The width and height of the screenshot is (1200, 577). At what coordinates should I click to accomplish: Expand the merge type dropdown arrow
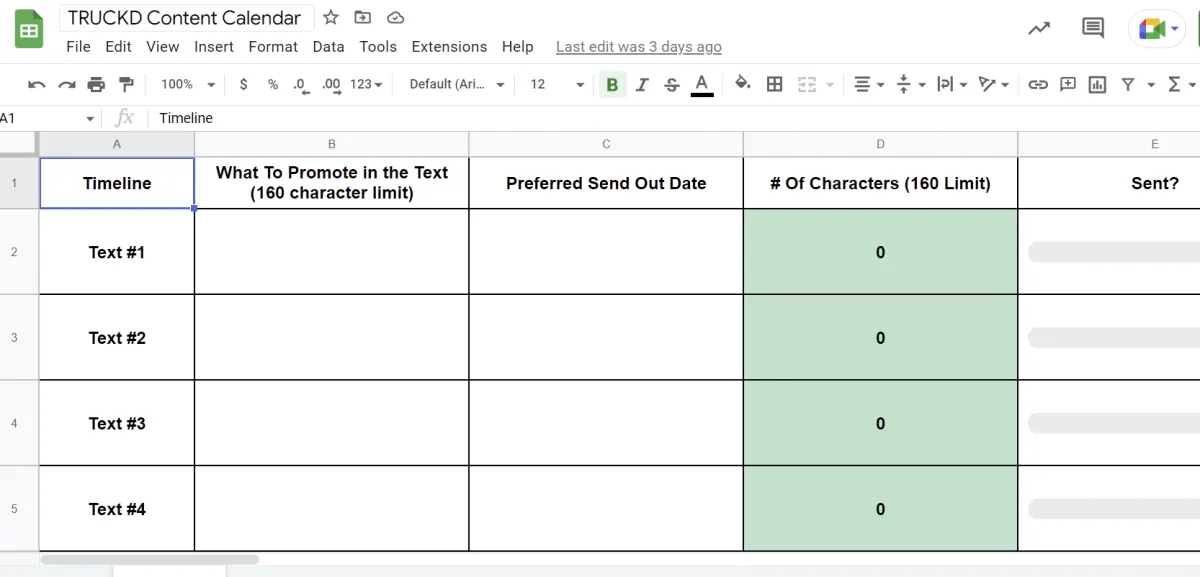(830, 84)
